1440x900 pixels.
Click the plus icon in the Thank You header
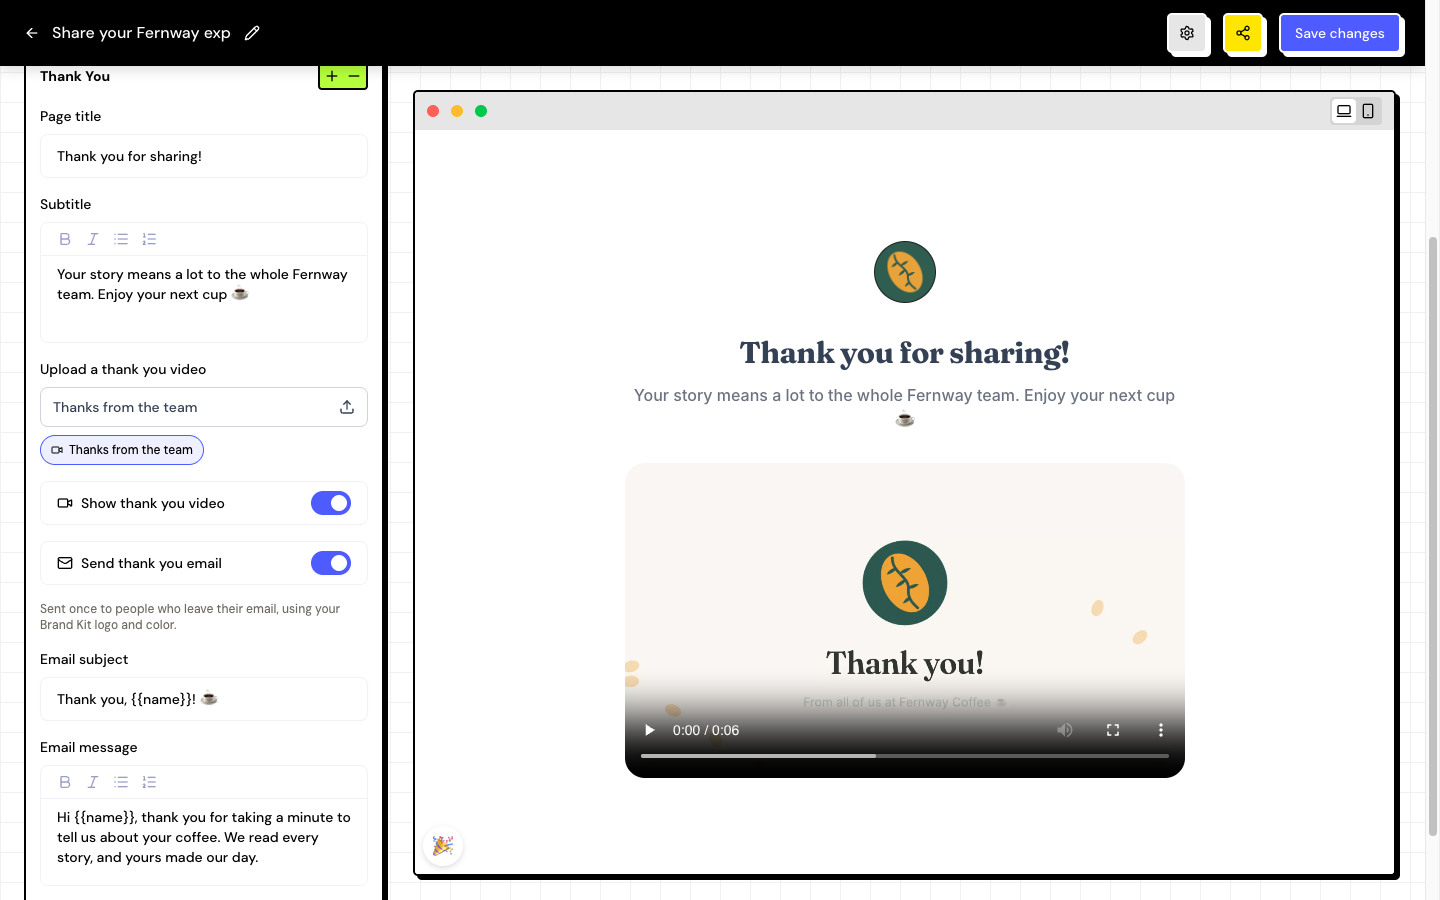(332, 76)
